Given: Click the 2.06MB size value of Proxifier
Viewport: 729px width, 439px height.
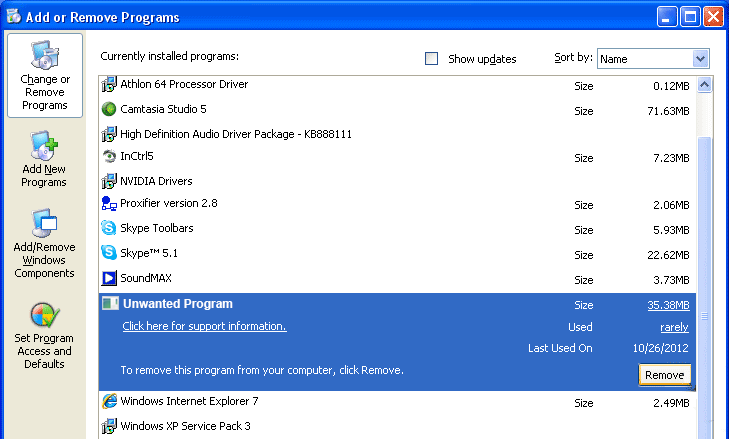Looking at the screenshot, I should (671, 205).
